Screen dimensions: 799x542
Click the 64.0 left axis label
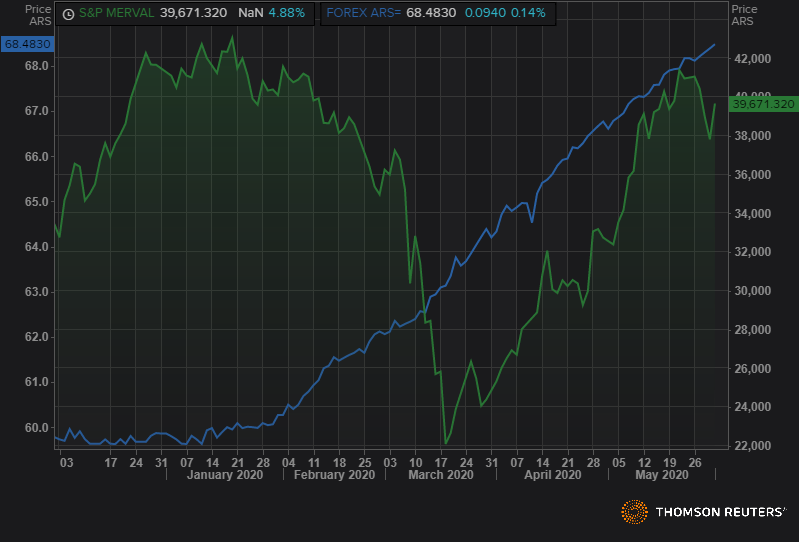(x=36, y=247)
